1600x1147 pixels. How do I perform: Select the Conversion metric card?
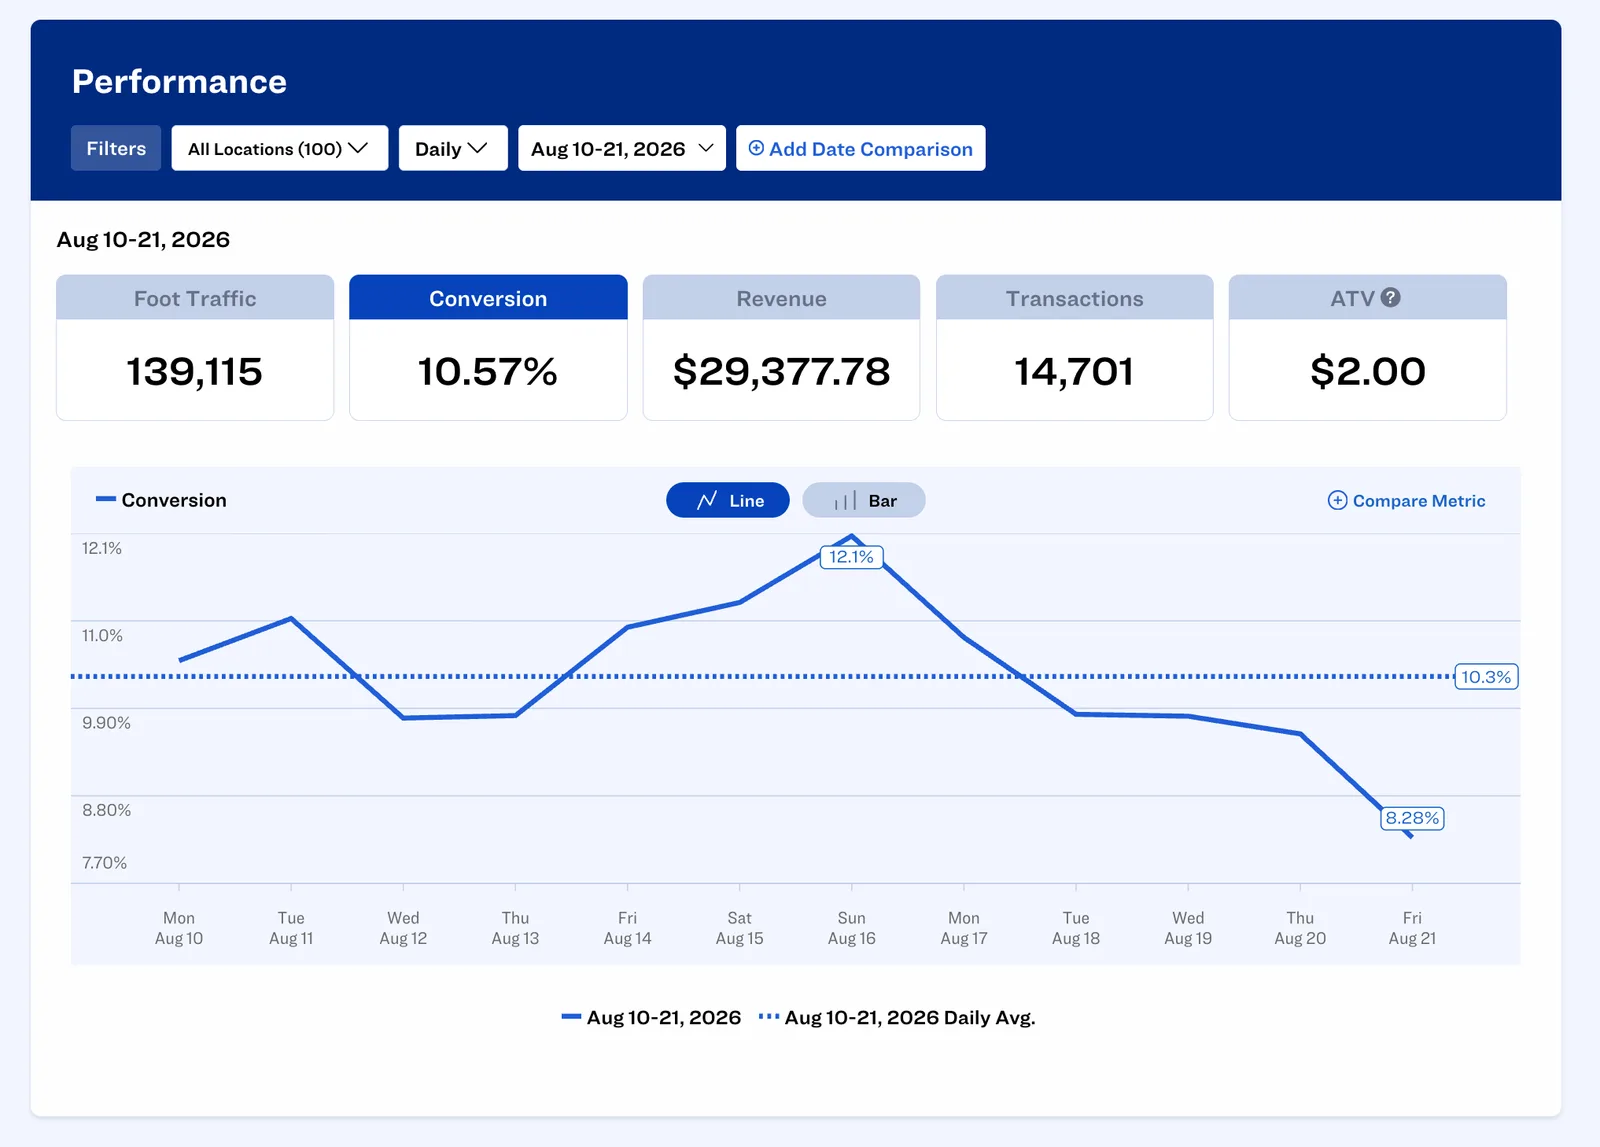pyautogui.click(x=488, y=347)
